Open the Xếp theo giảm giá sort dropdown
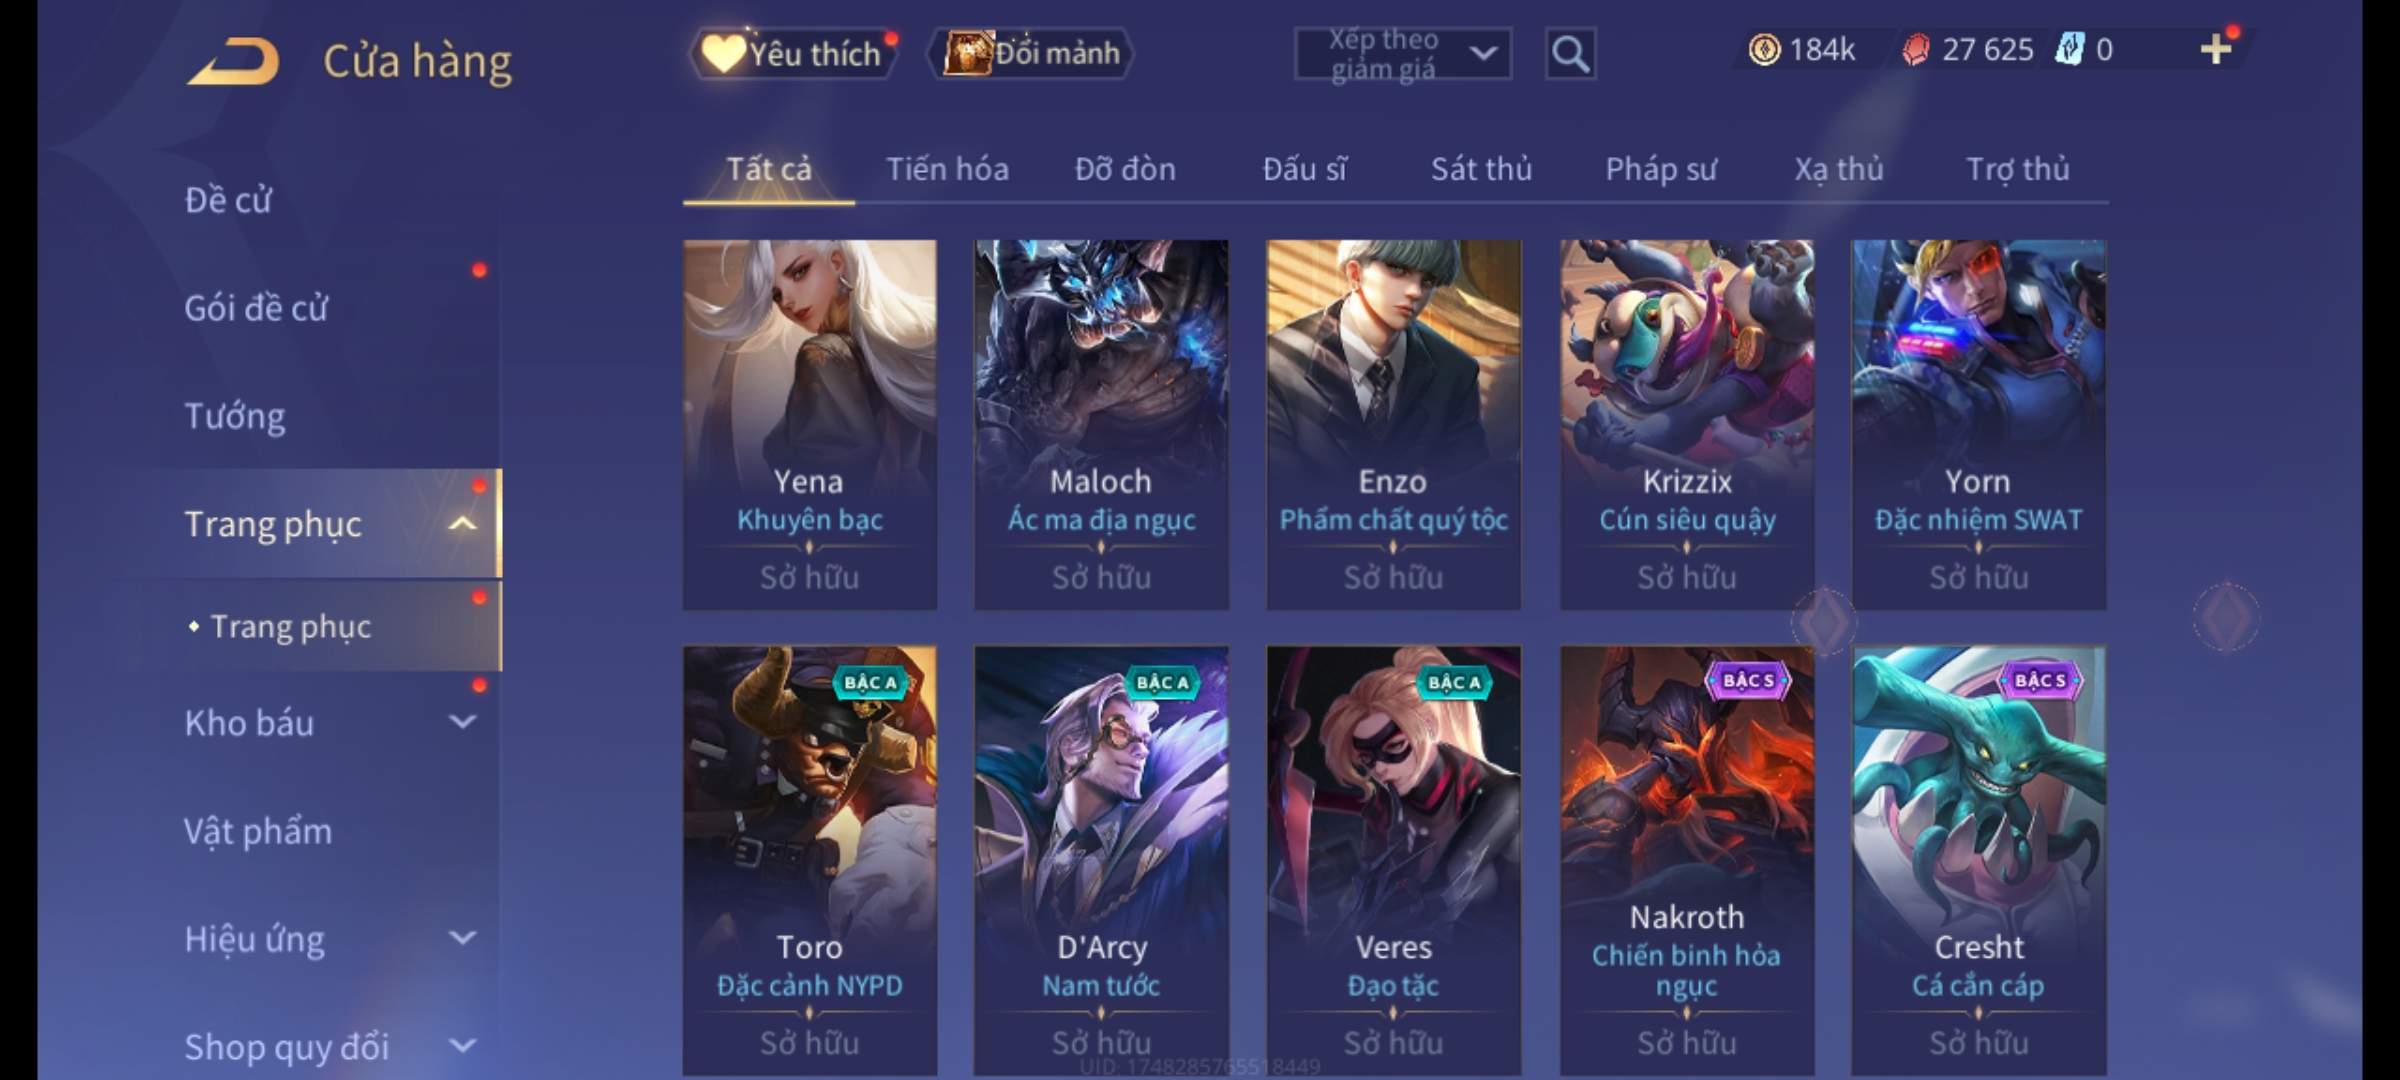The width and height of the screenshot is (2400, 1080). pyautogui.click(x=1403, y=54)
